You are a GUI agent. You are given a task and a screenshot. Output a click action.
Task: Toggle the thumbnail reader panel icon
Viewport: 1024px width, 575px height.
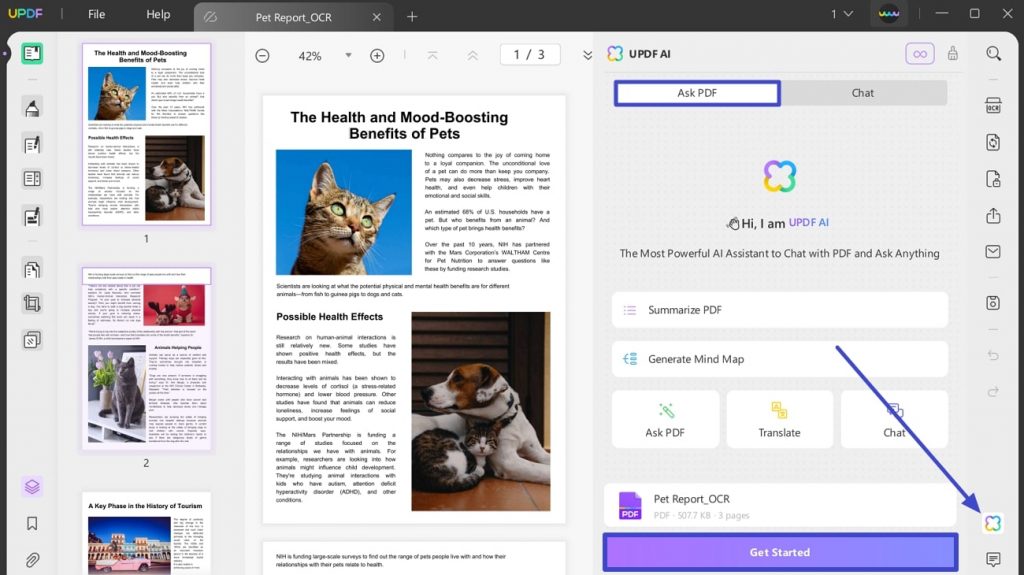32,53
